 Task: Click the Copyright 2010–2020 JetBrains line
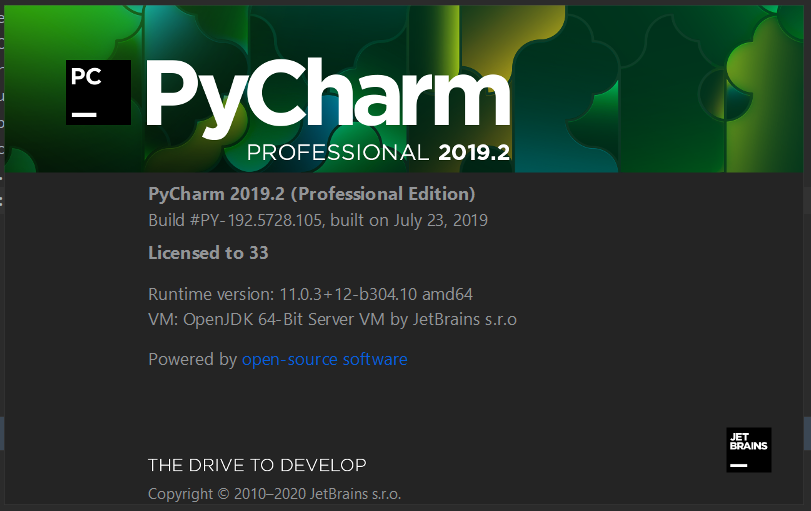(x=274, y=494)
